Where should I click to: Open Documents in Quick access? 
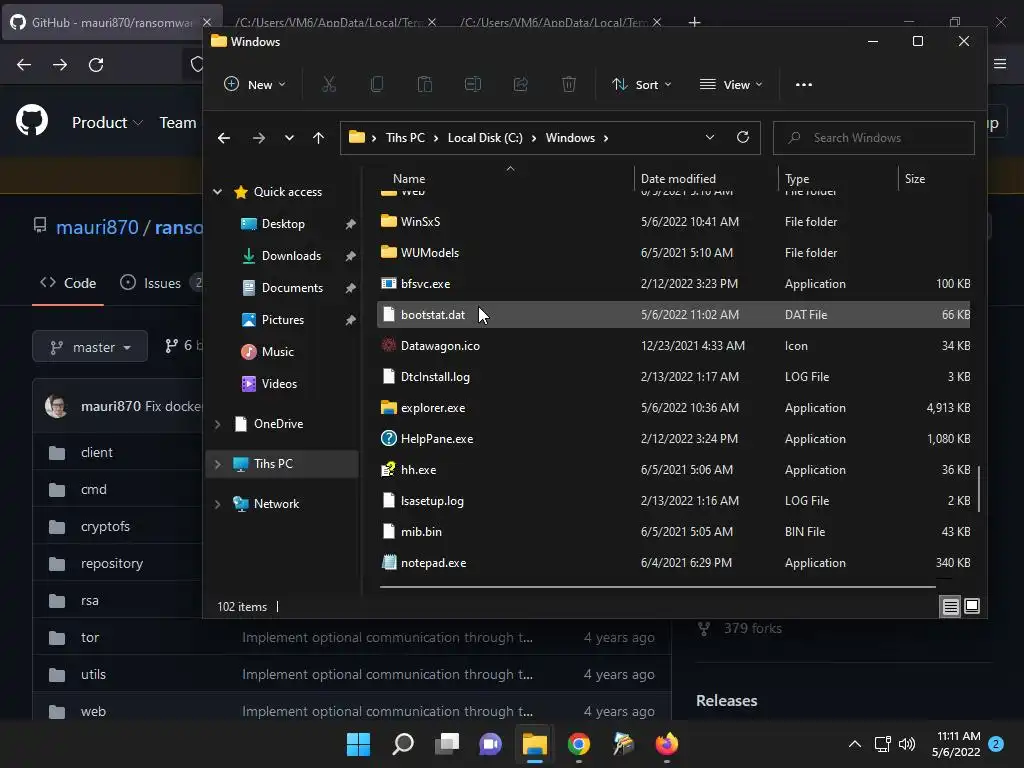tap(292, 288)
